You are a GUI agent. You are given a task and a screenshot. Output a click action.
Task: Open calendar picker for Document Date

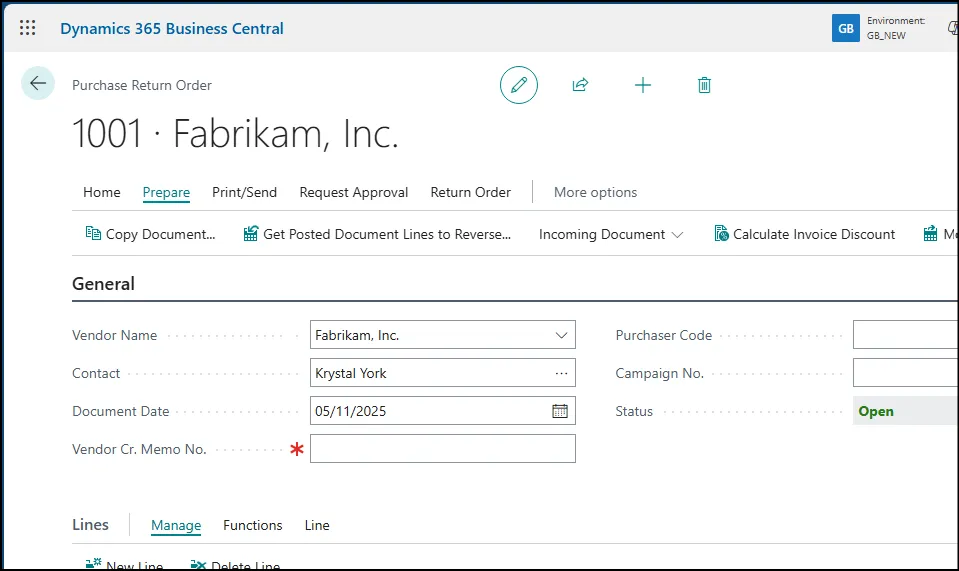click(560, 411)
